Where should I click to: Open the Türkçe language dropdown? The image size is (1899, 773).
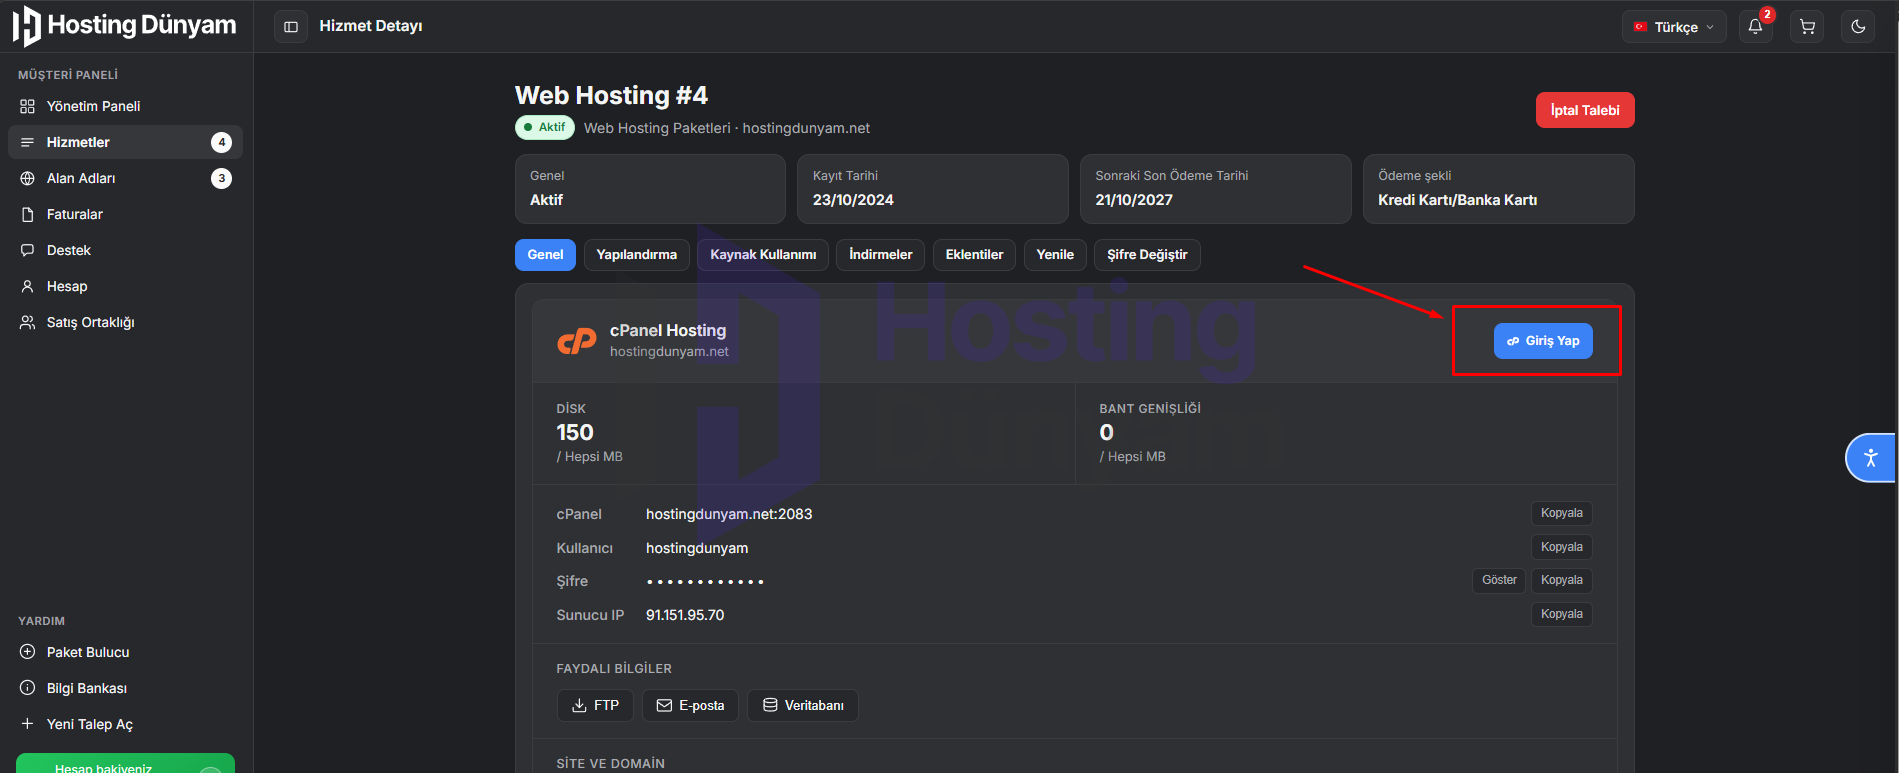coord(1674,27)
